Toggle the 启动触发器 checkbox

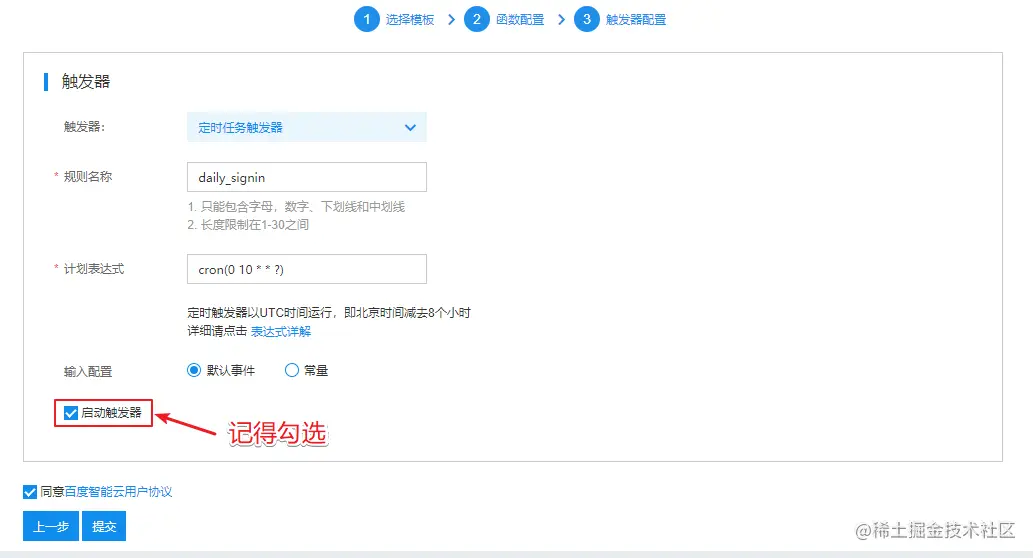(70, 413)
